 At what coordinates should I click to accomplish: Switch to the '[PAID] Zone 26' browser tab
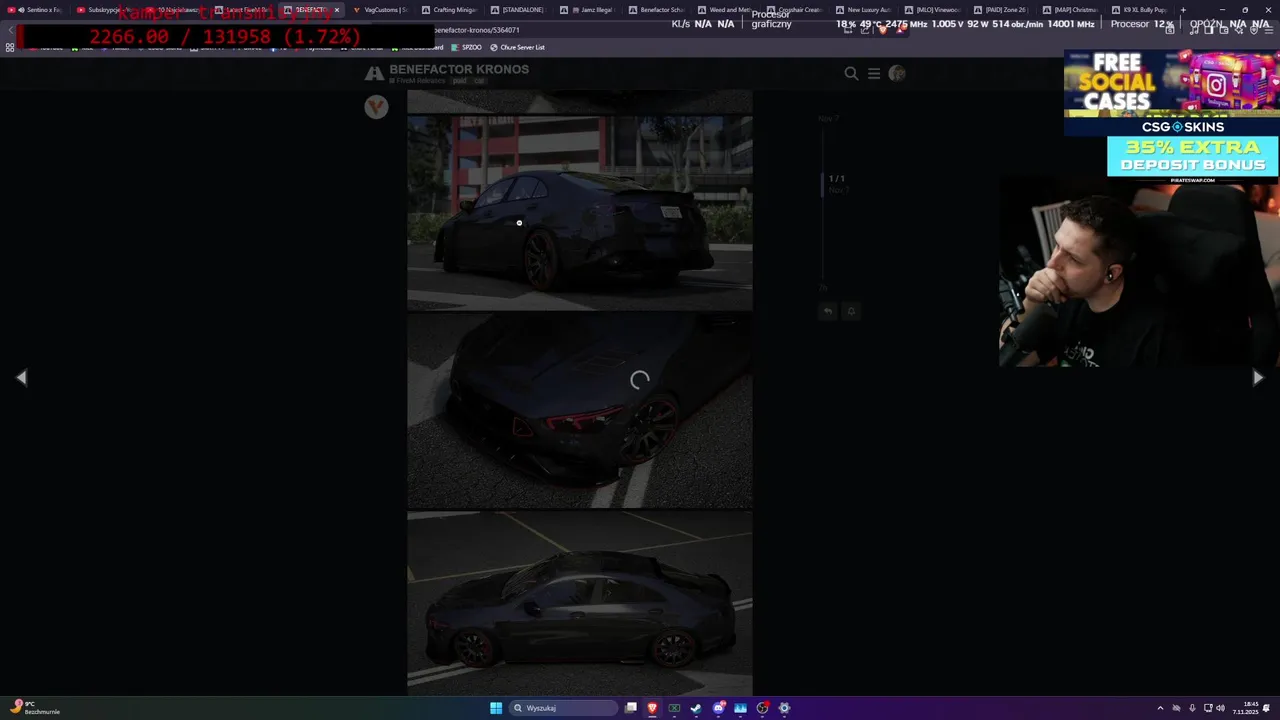(x=1004, y=10)
